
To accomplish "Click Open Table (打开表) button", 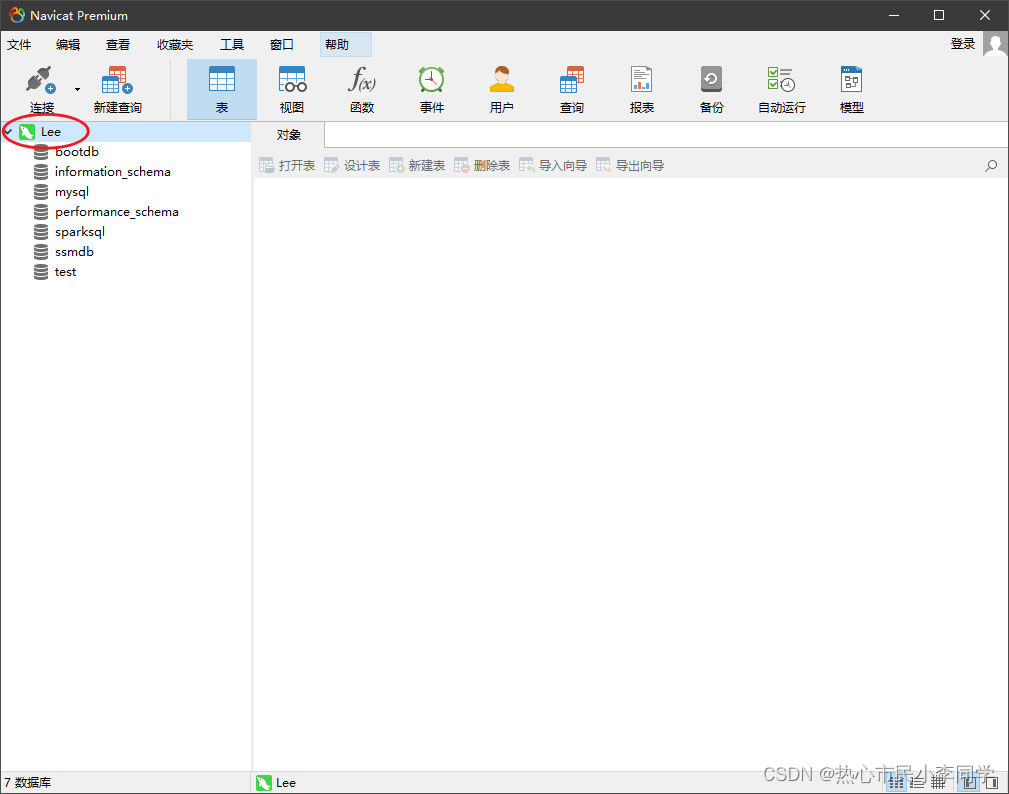I will (x=287, y=166).
